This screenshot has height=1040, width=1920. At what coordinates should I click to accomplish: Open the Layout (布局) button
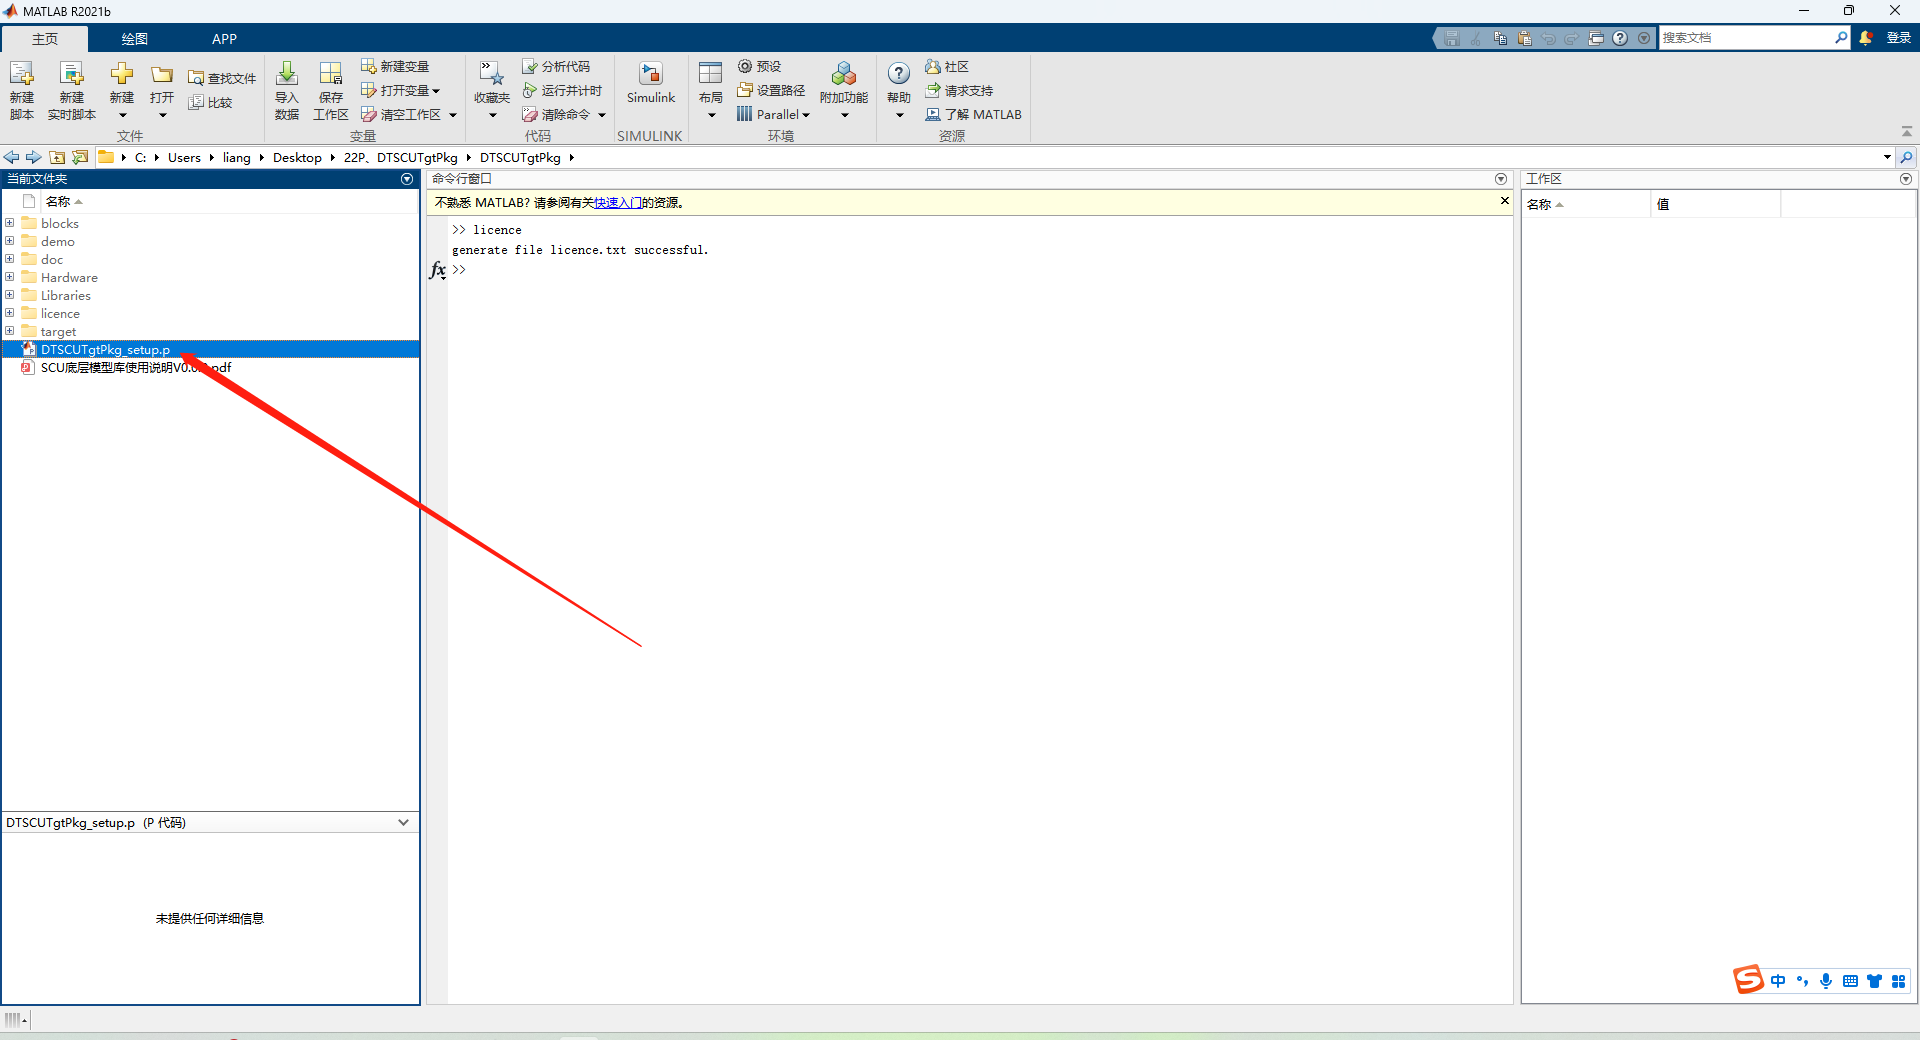711,90
